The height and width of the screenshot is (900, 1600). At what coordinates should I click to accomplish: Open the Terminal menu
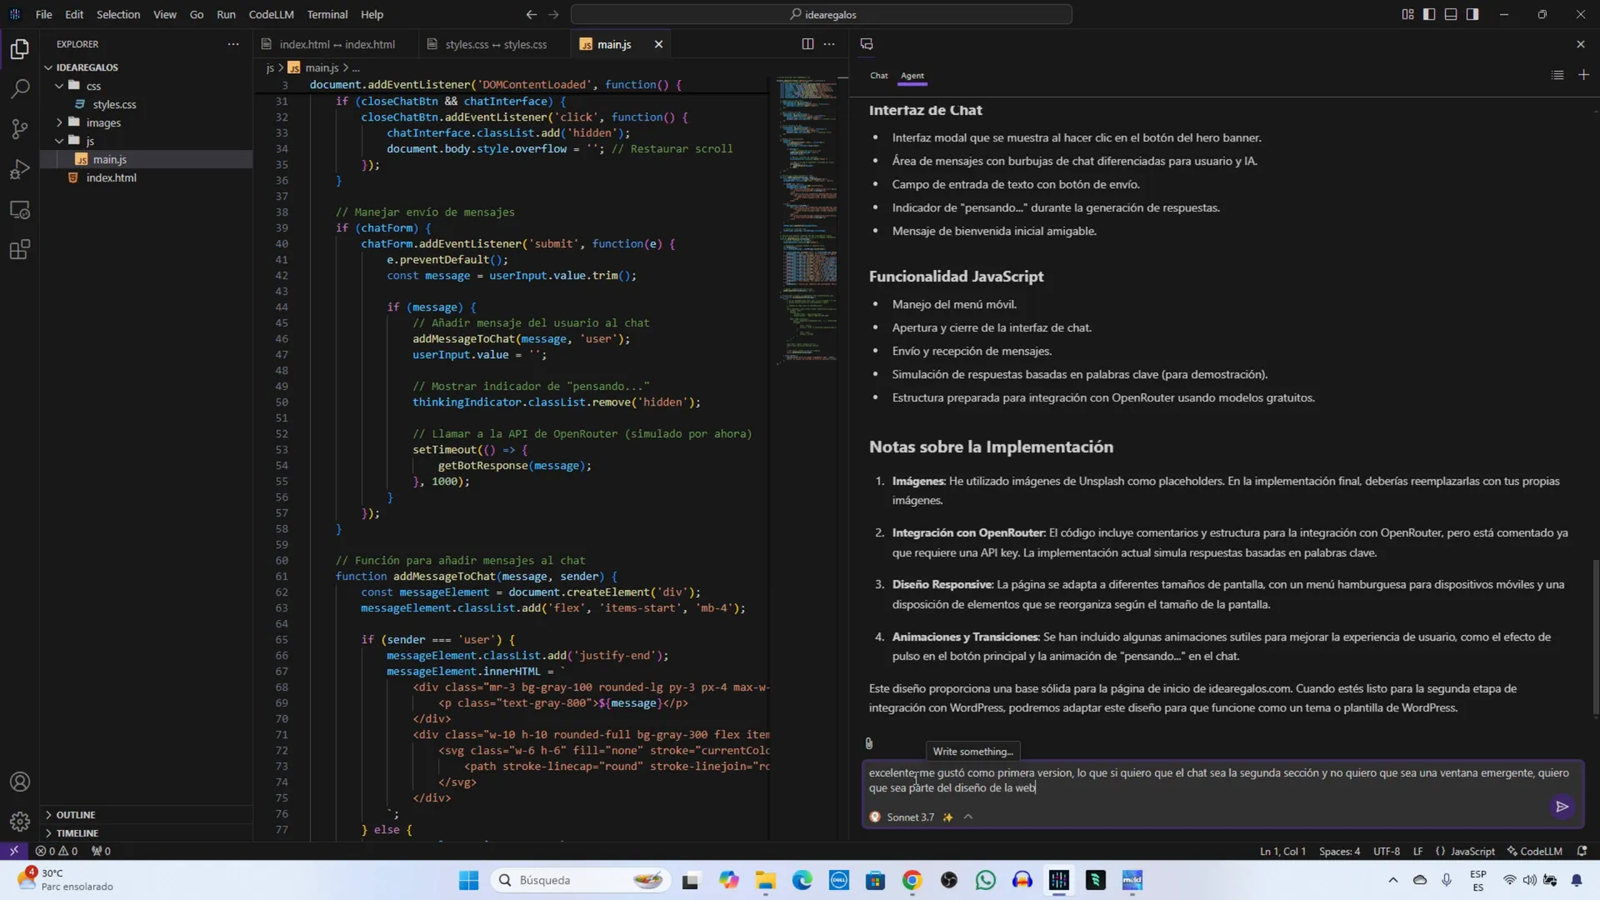[x=326, y=14]
